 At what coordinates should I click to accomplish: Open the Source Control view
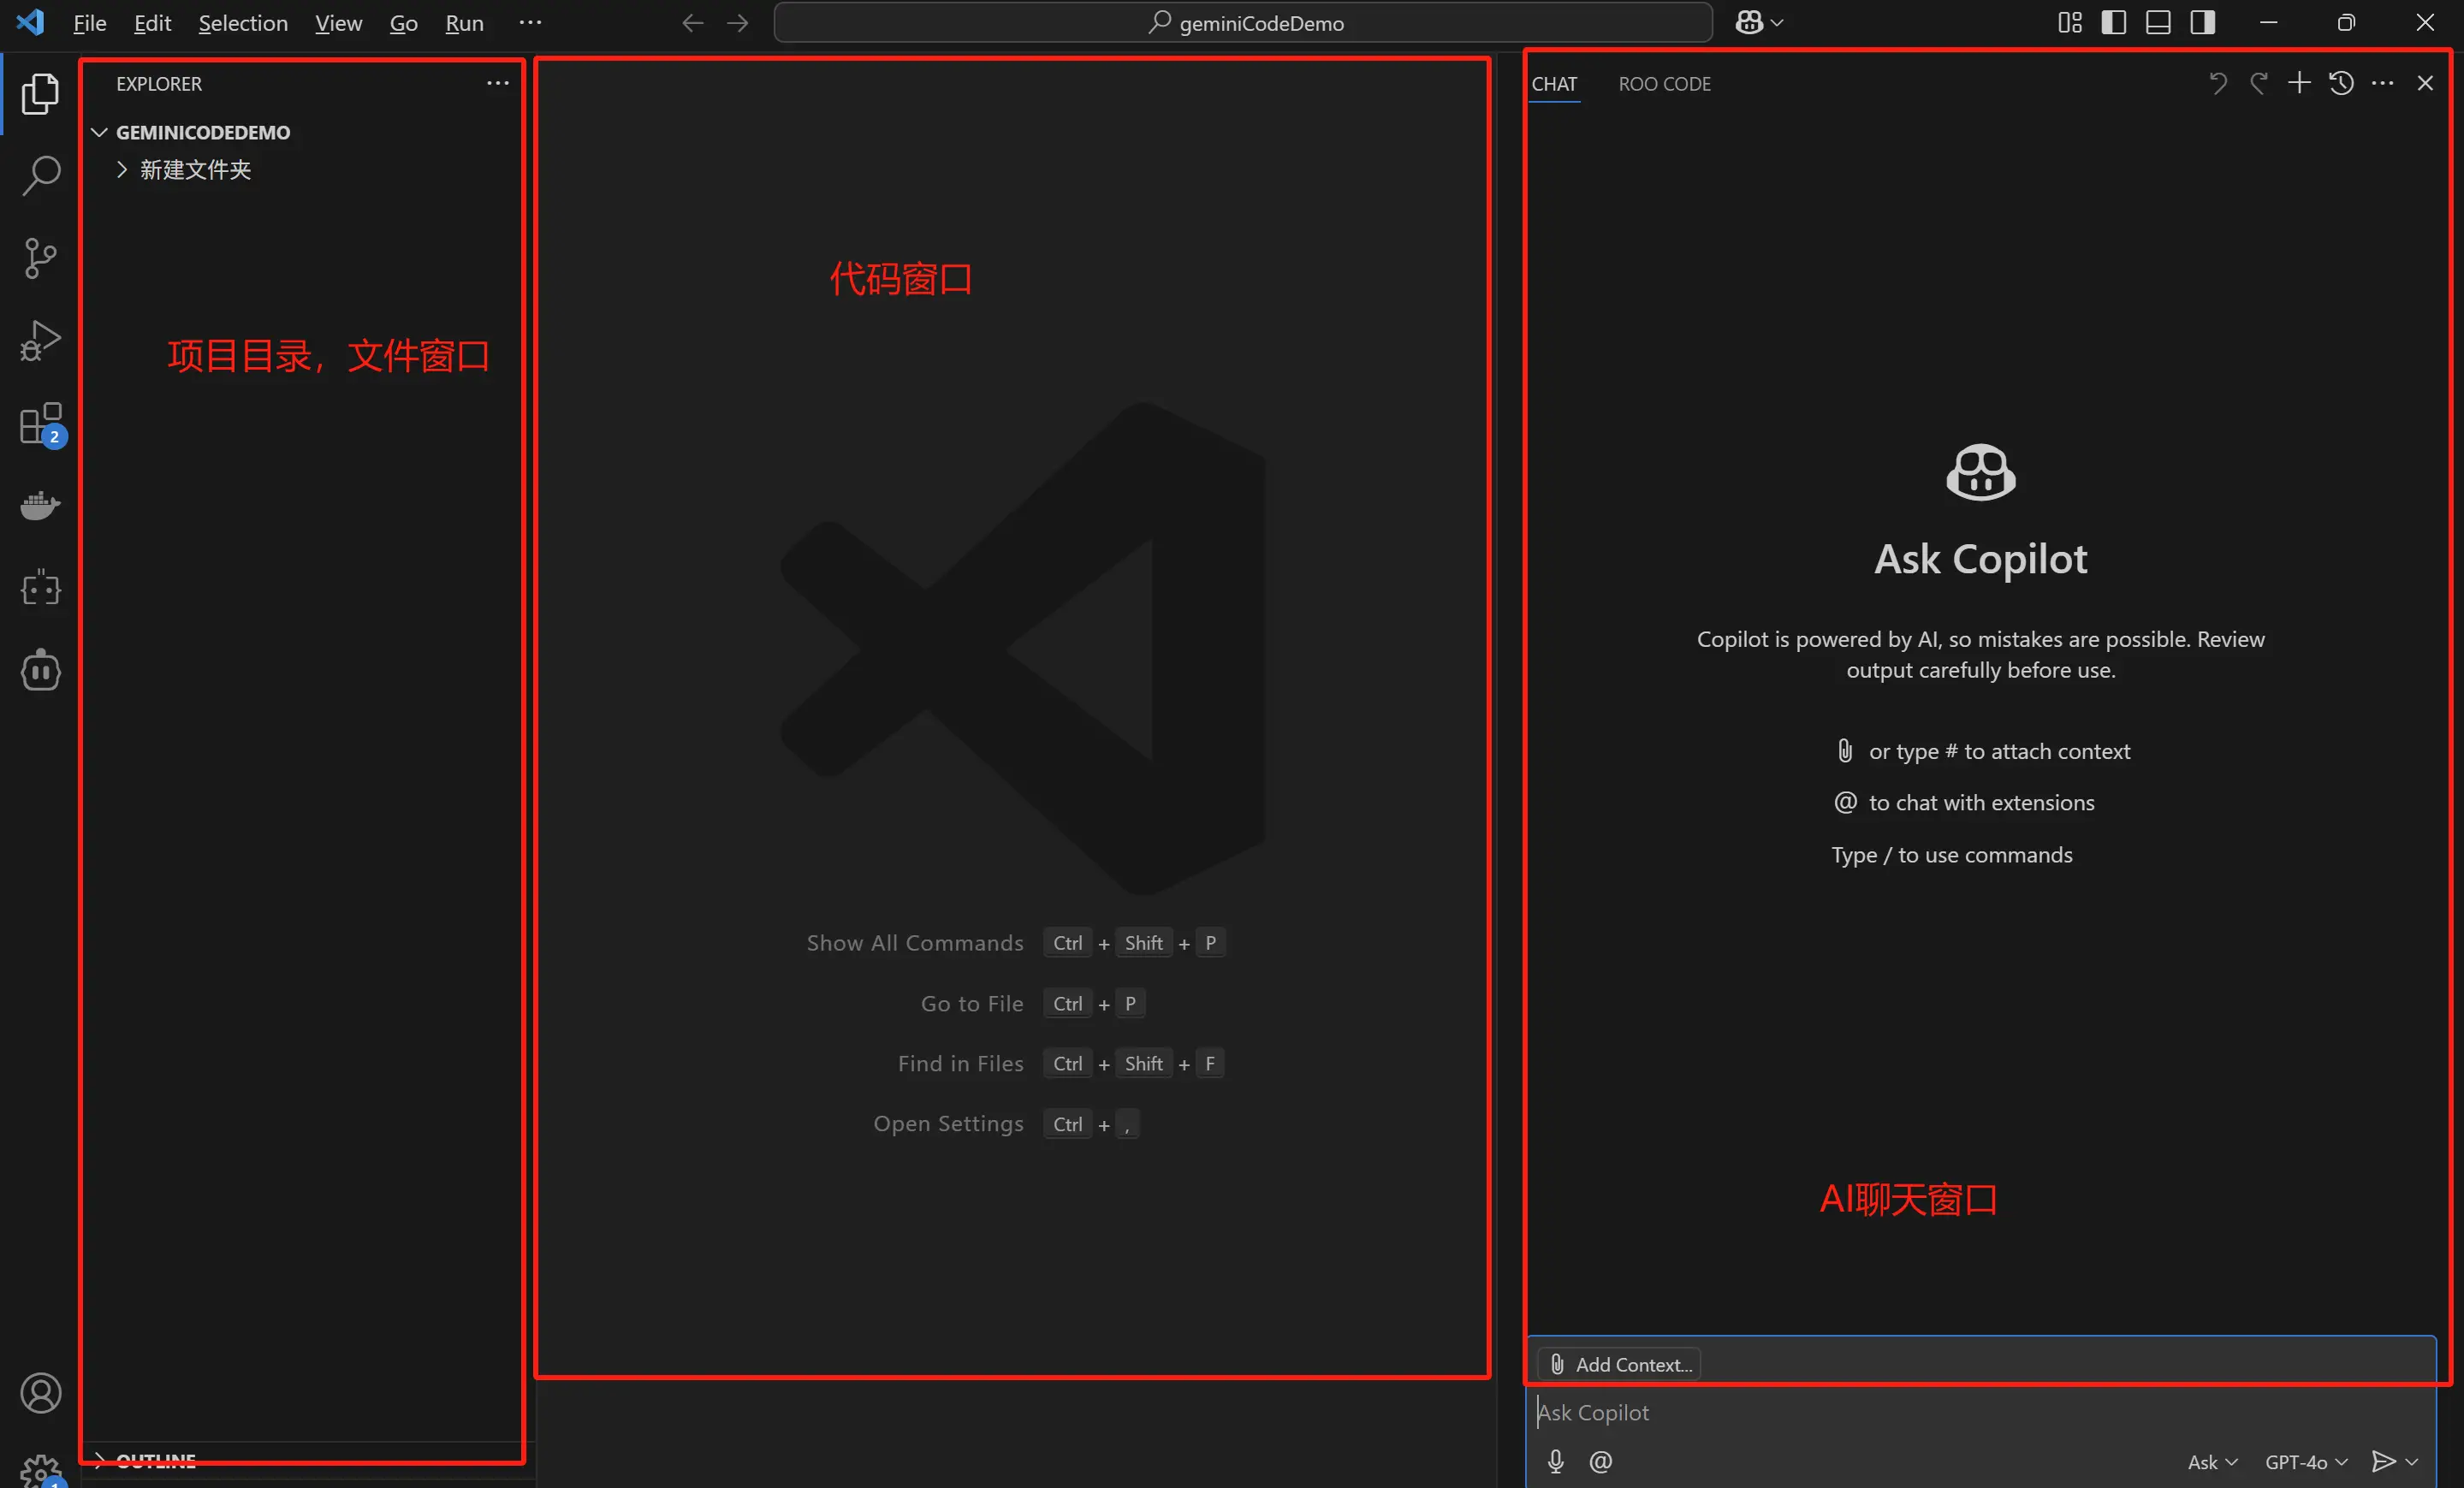tap(40, 258)
